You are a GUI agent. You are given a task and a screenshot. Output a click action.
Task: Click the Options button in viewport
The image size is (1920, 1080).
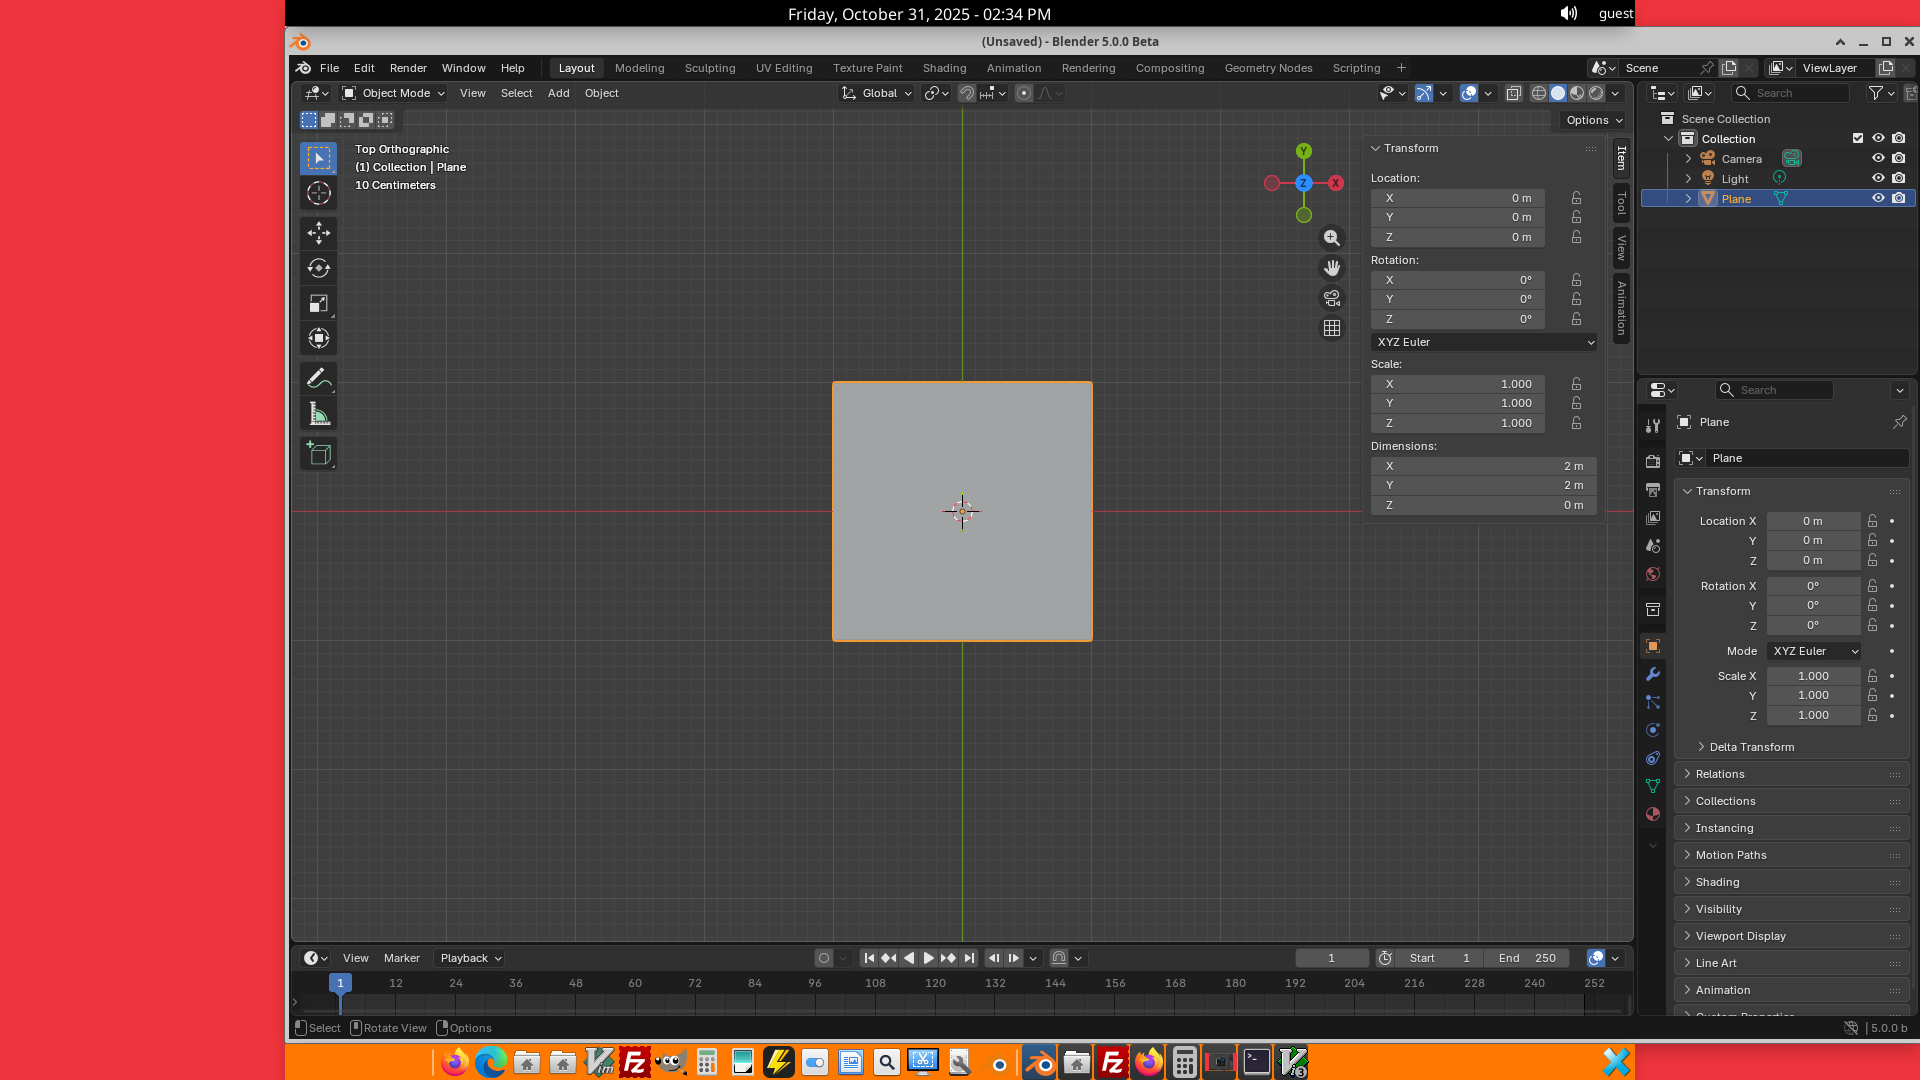point(1594,120)
